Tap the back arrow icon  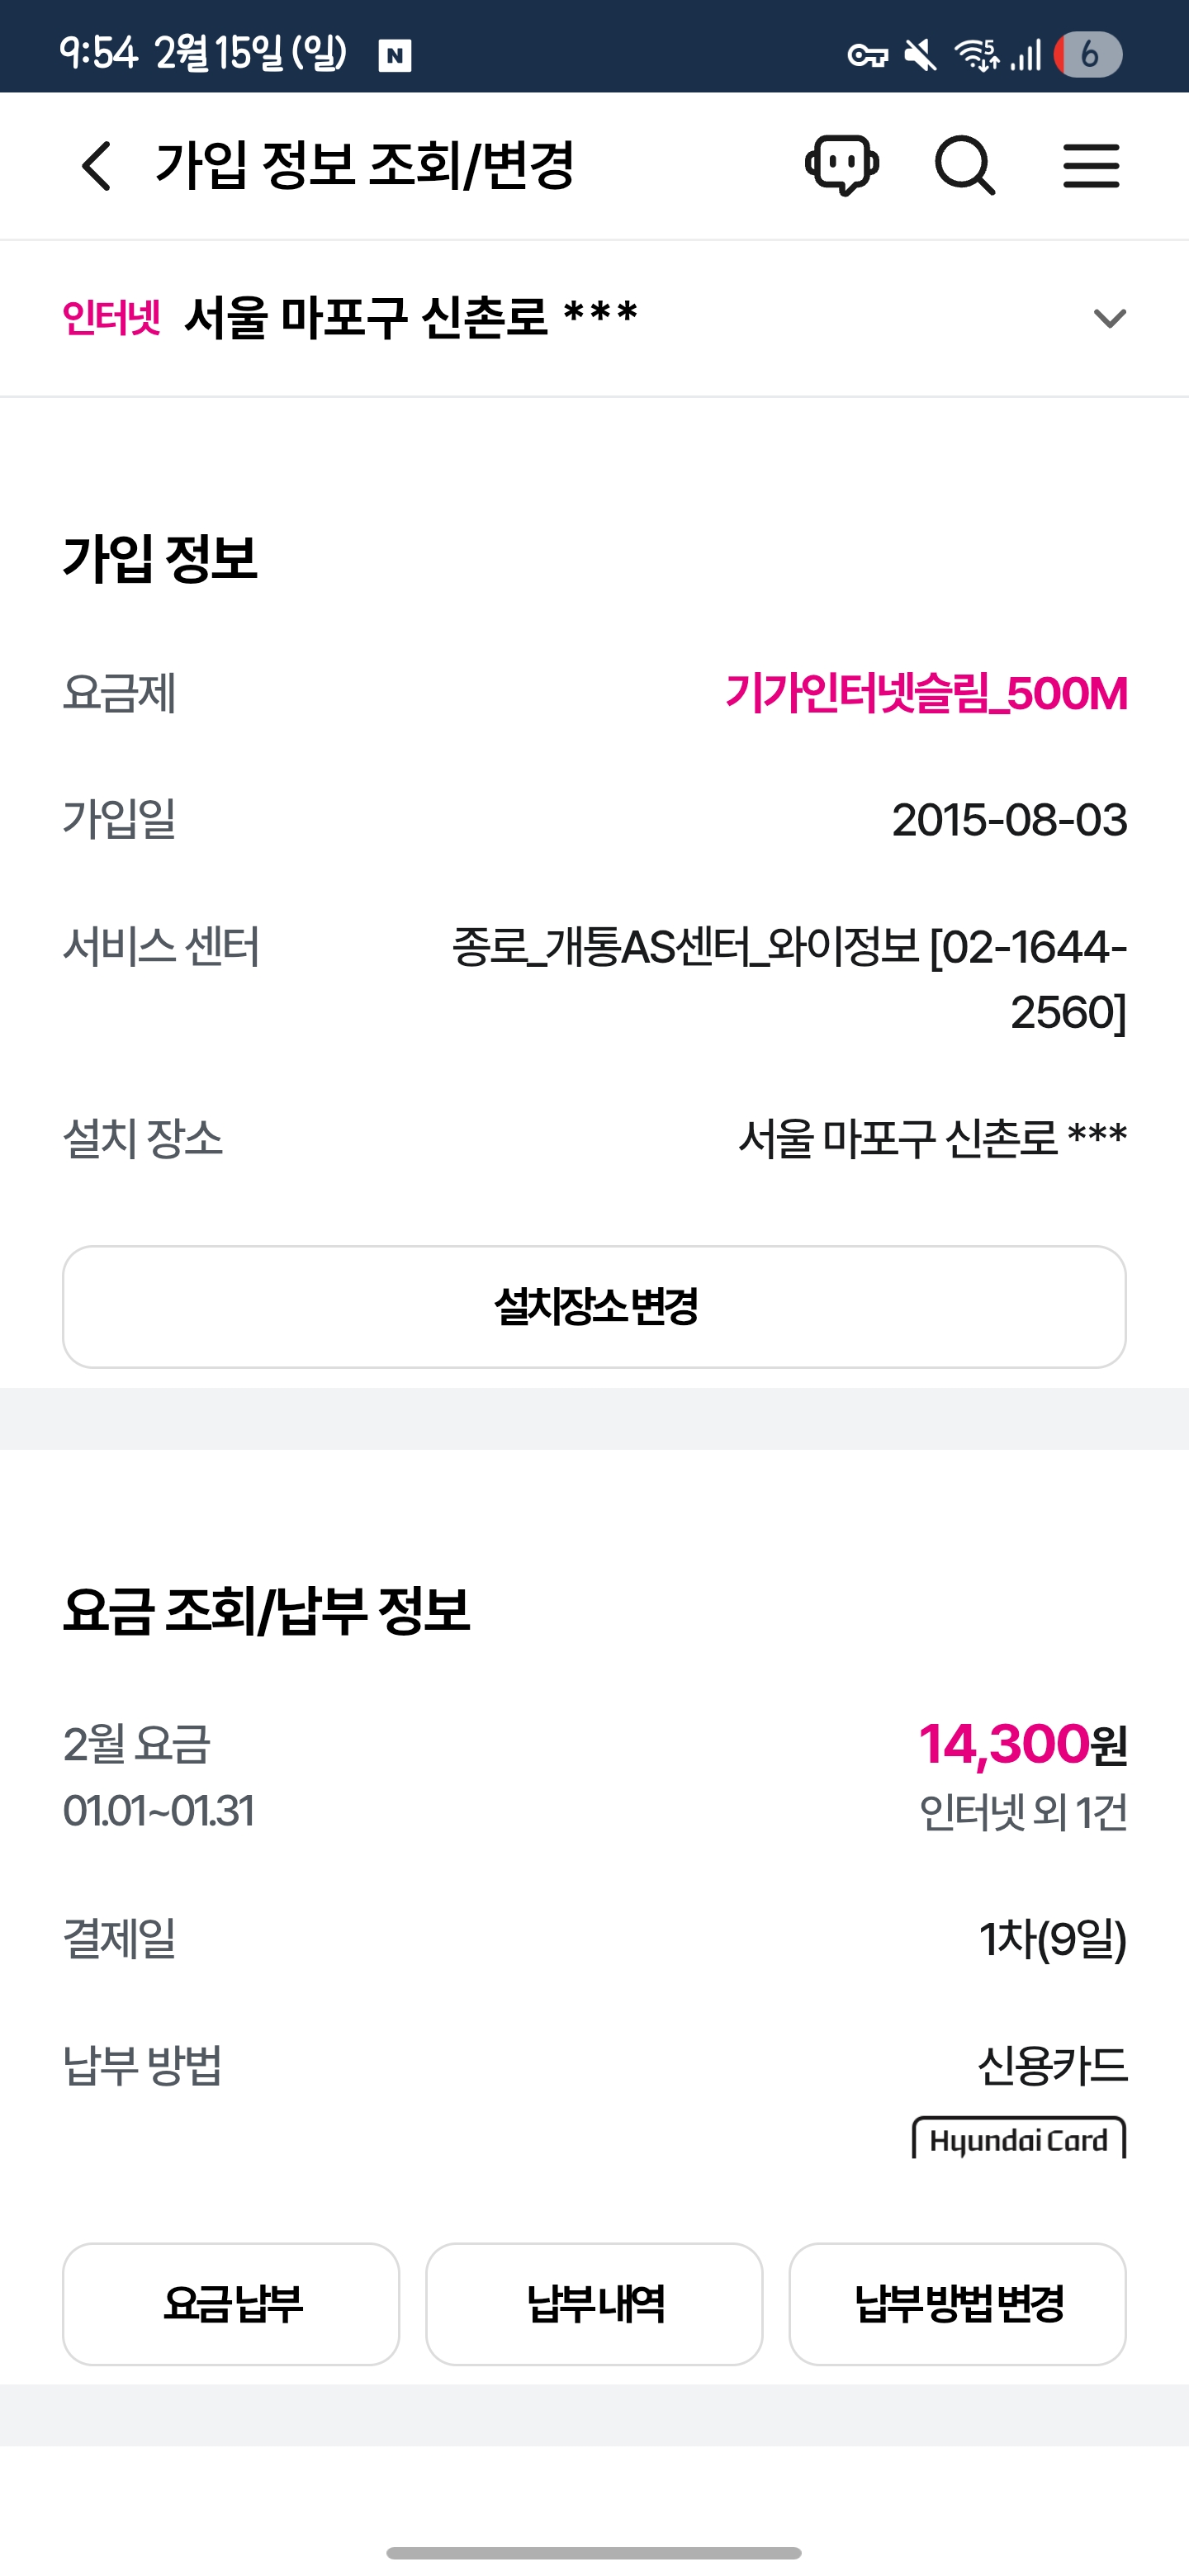[x=97, y=166]
